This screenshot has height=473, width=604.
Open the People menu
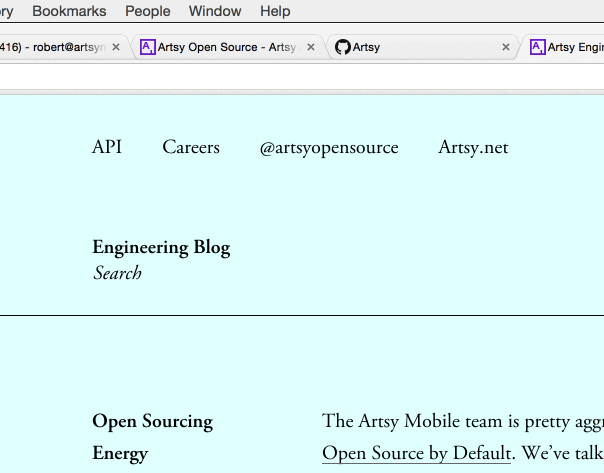148,11
